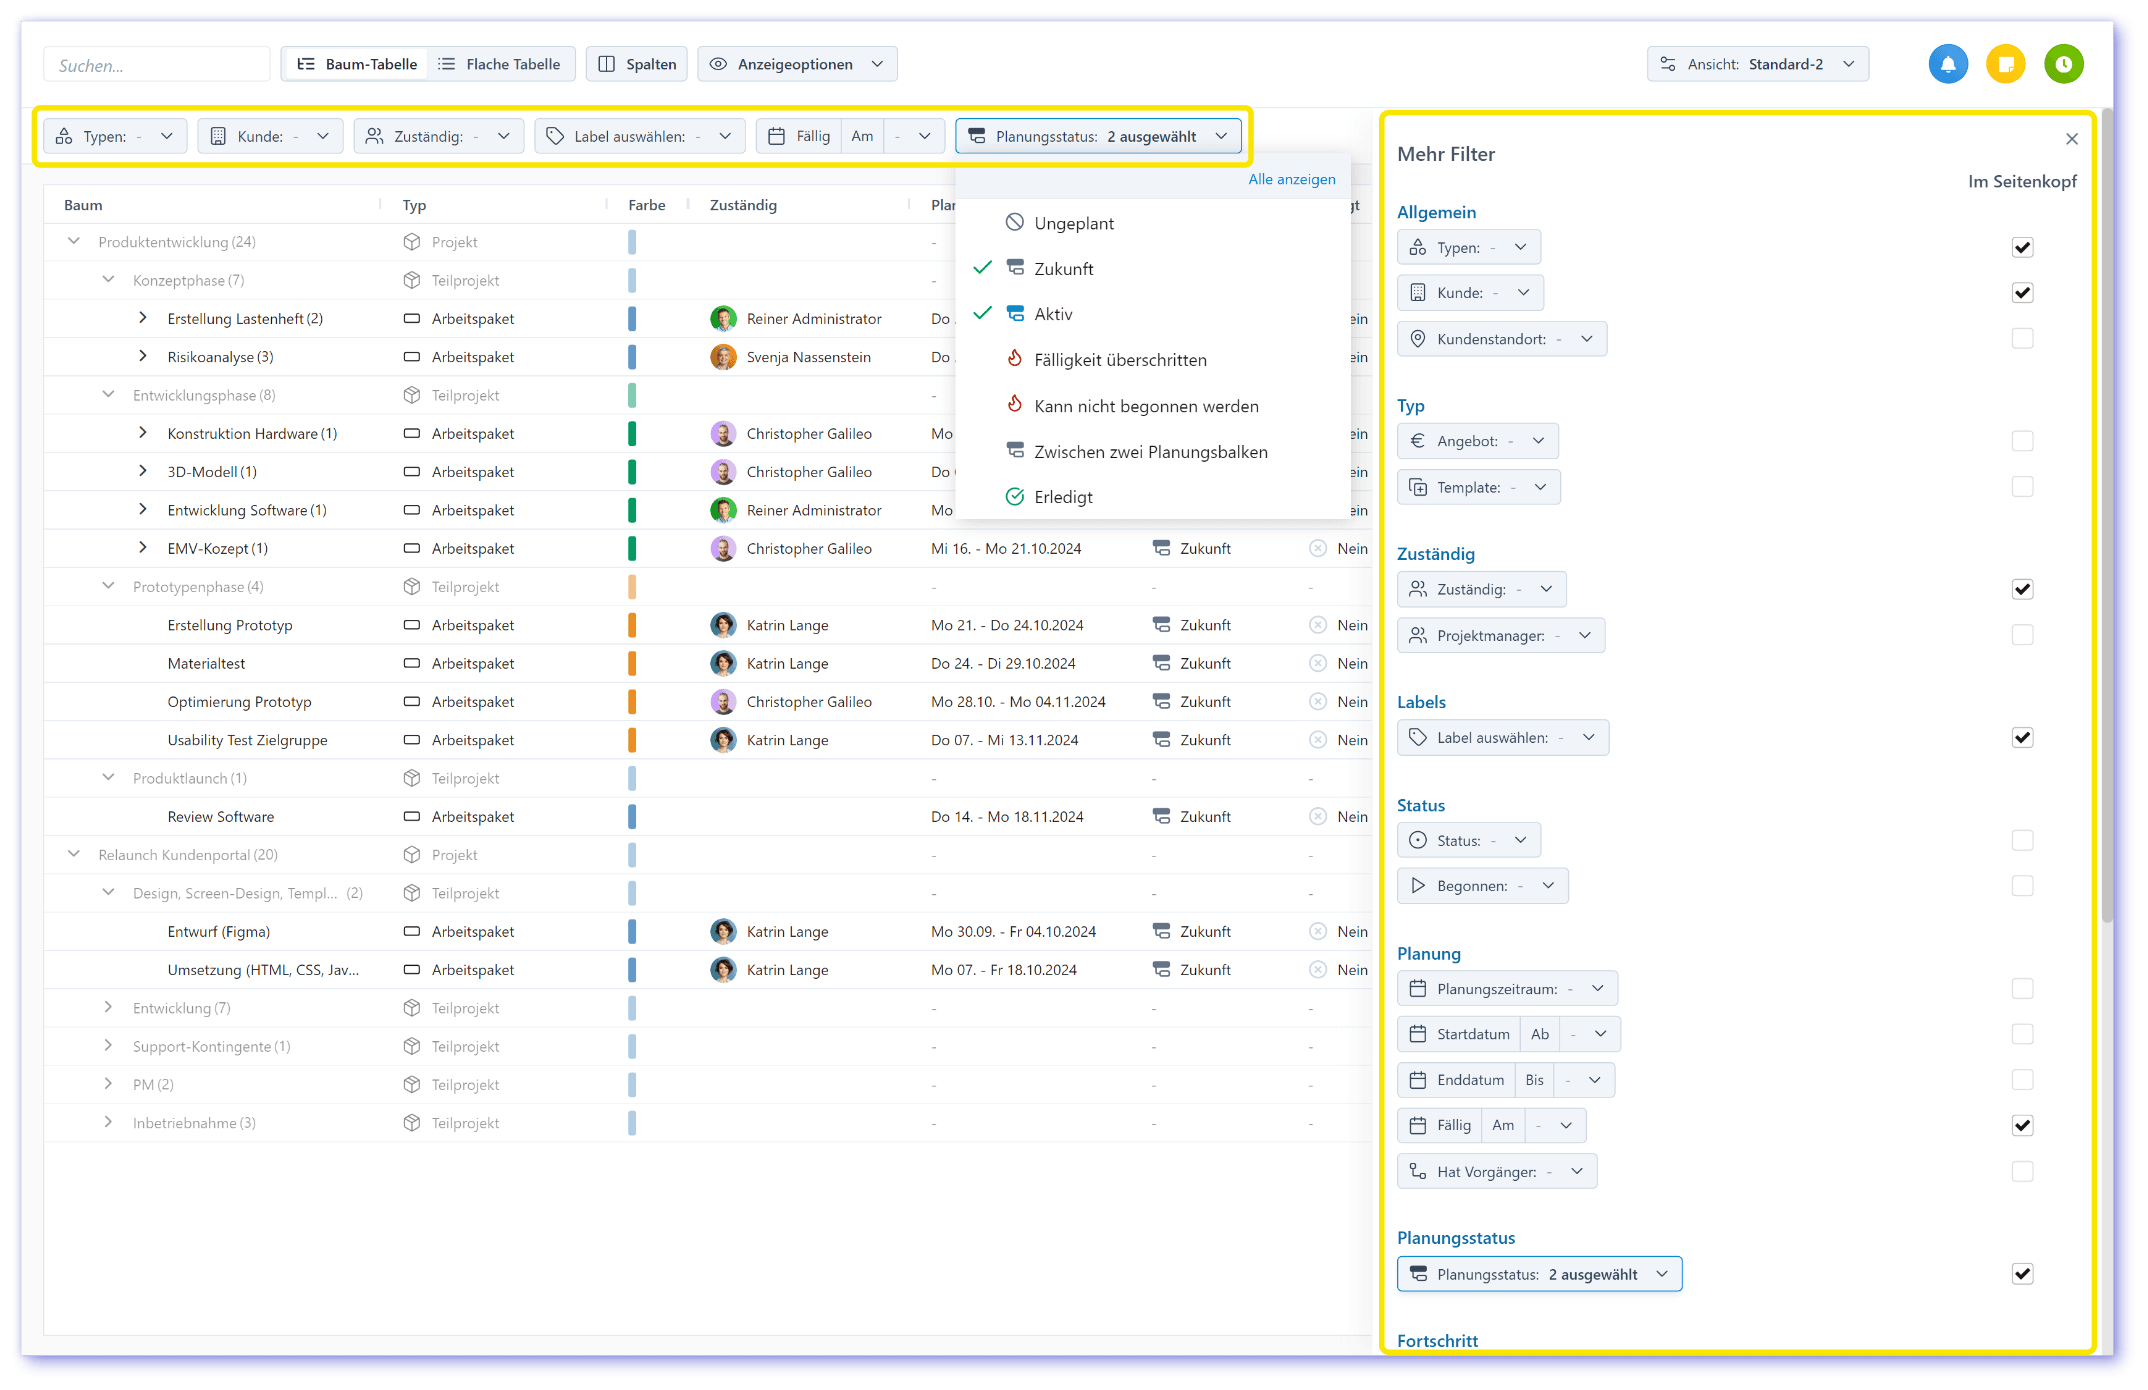This screenshot has height=1390, width=2148.
Task: Open the yellow sticky note icon
Action: pyautogui.click(x=2005, y=65)
